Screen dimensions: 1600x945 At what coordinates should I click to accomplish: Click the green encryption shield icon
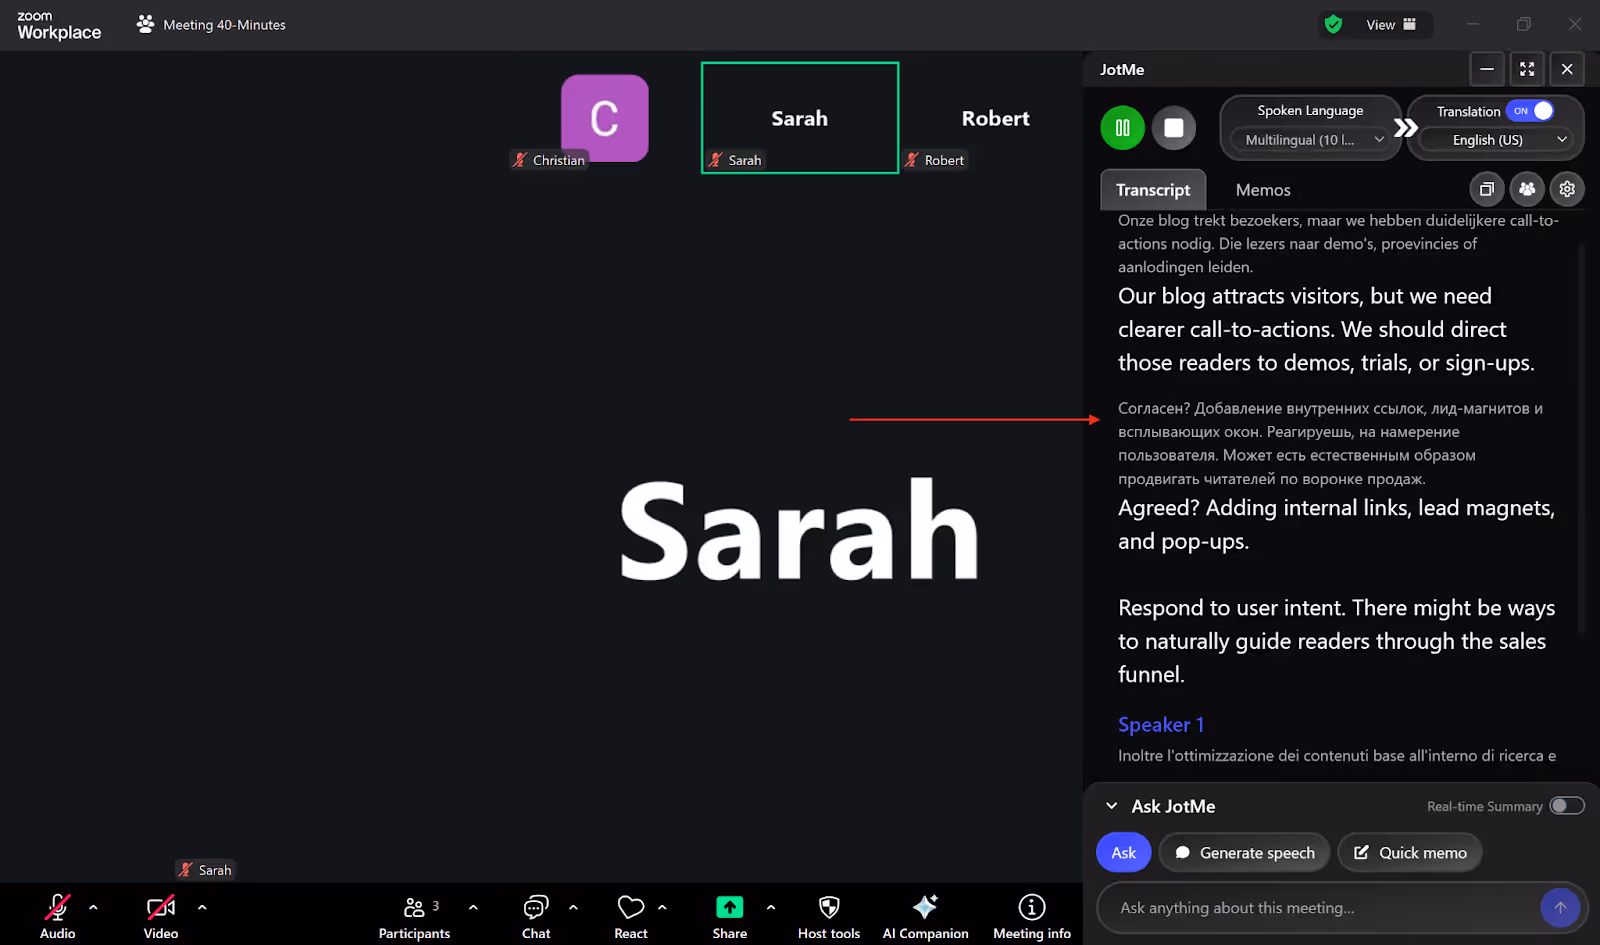(x=1333, y=24)
